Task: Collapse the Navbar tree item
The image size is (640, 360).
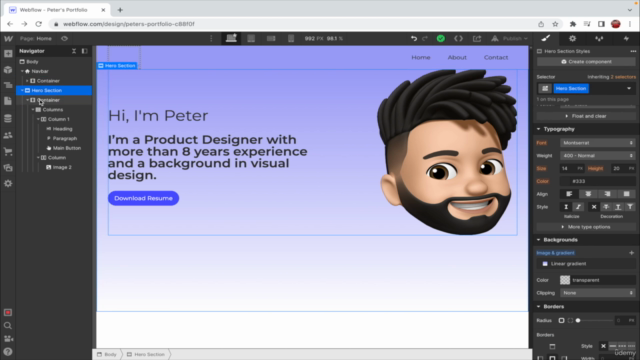Action: click(22, 71)
